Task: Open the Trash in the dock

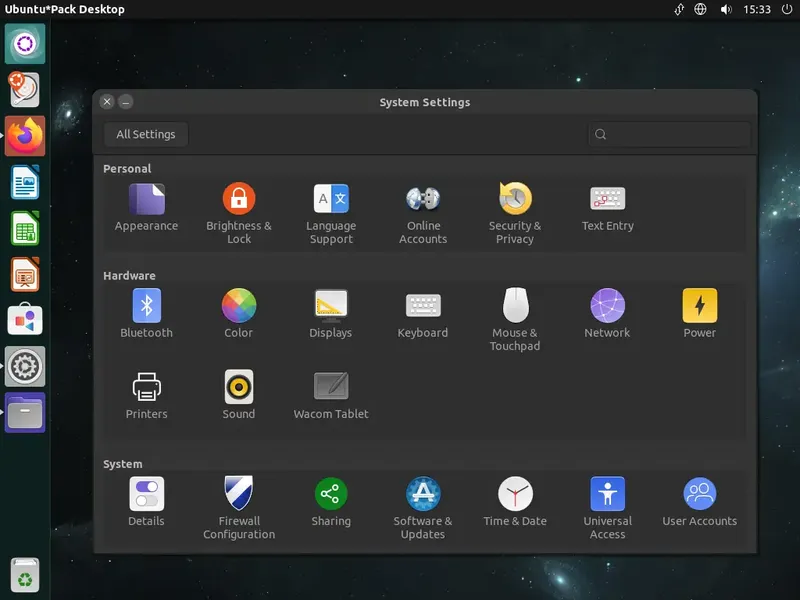Action: pos(25,575)
